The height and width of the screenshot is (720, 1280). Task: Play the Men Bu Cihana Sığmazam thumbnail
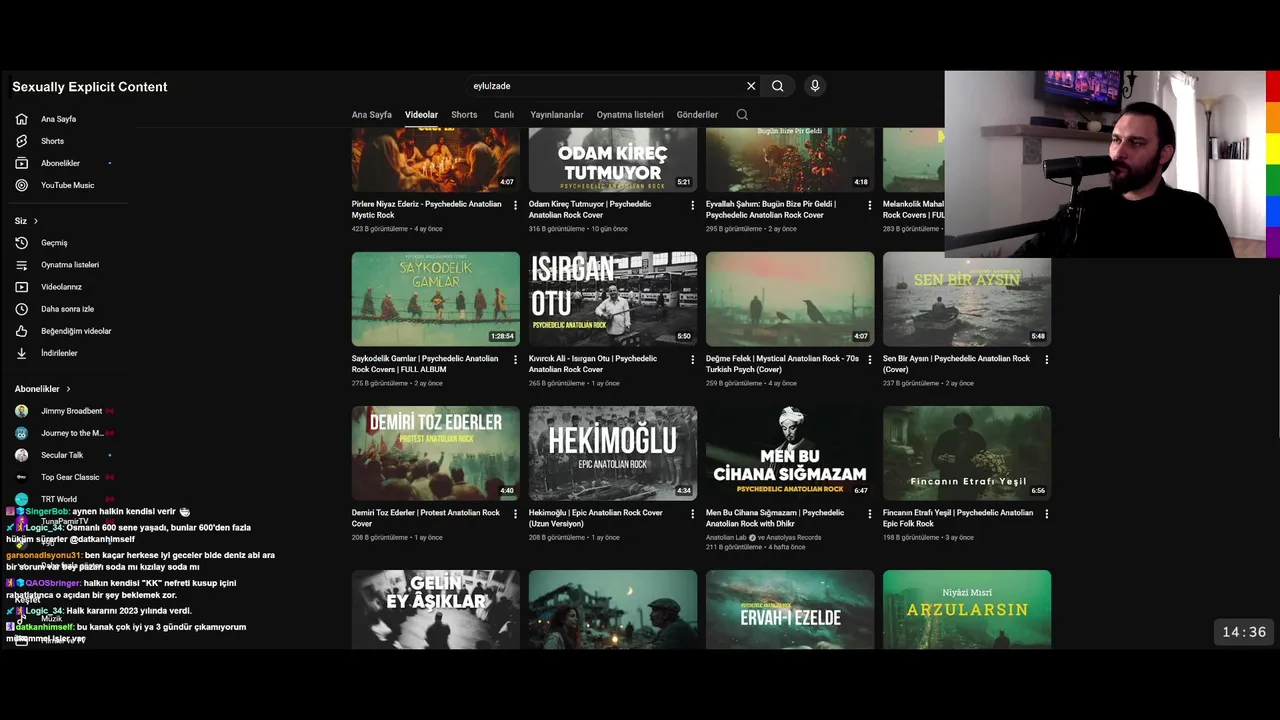pyautogui.click(x=790, y=453)
